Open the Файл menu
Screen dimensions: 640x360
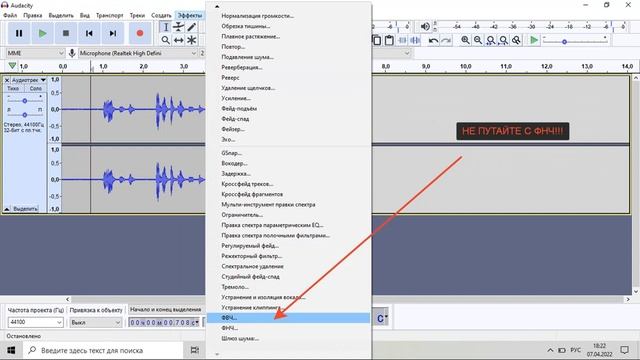[x=10, y=16]
